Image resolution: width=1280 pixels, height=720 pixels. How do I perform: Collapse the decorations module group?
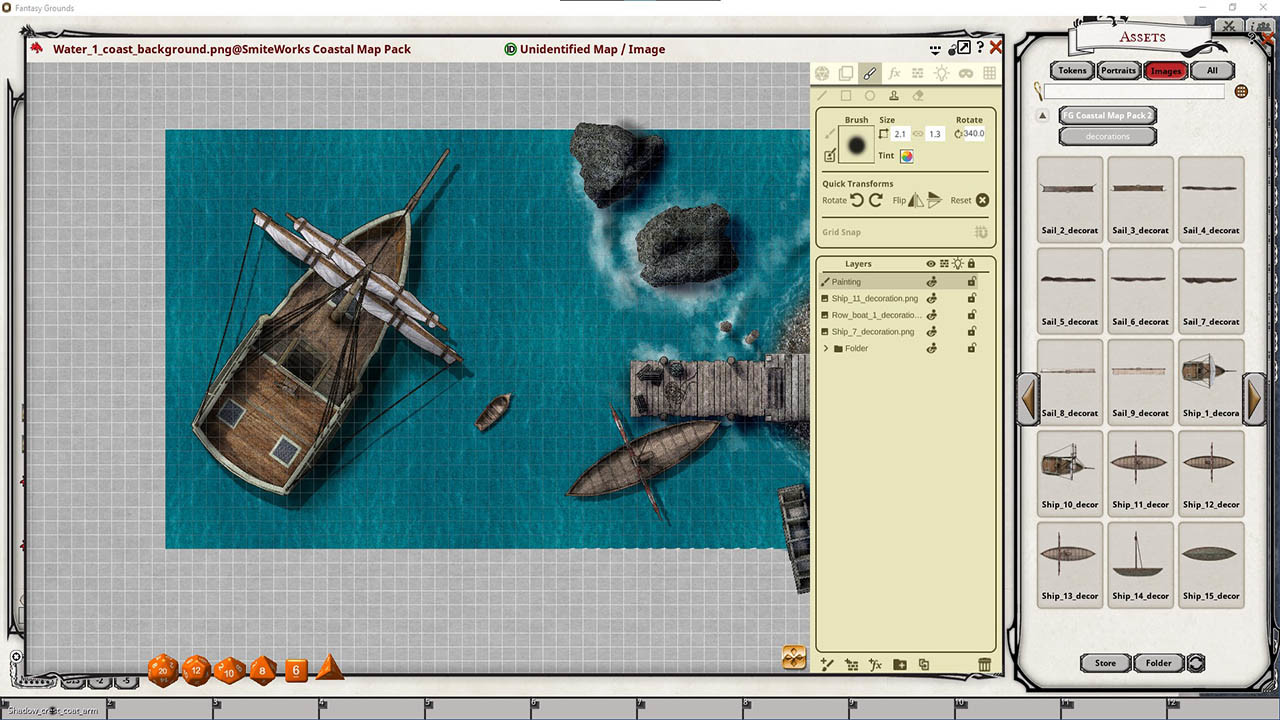click(x=1107, y=136)
